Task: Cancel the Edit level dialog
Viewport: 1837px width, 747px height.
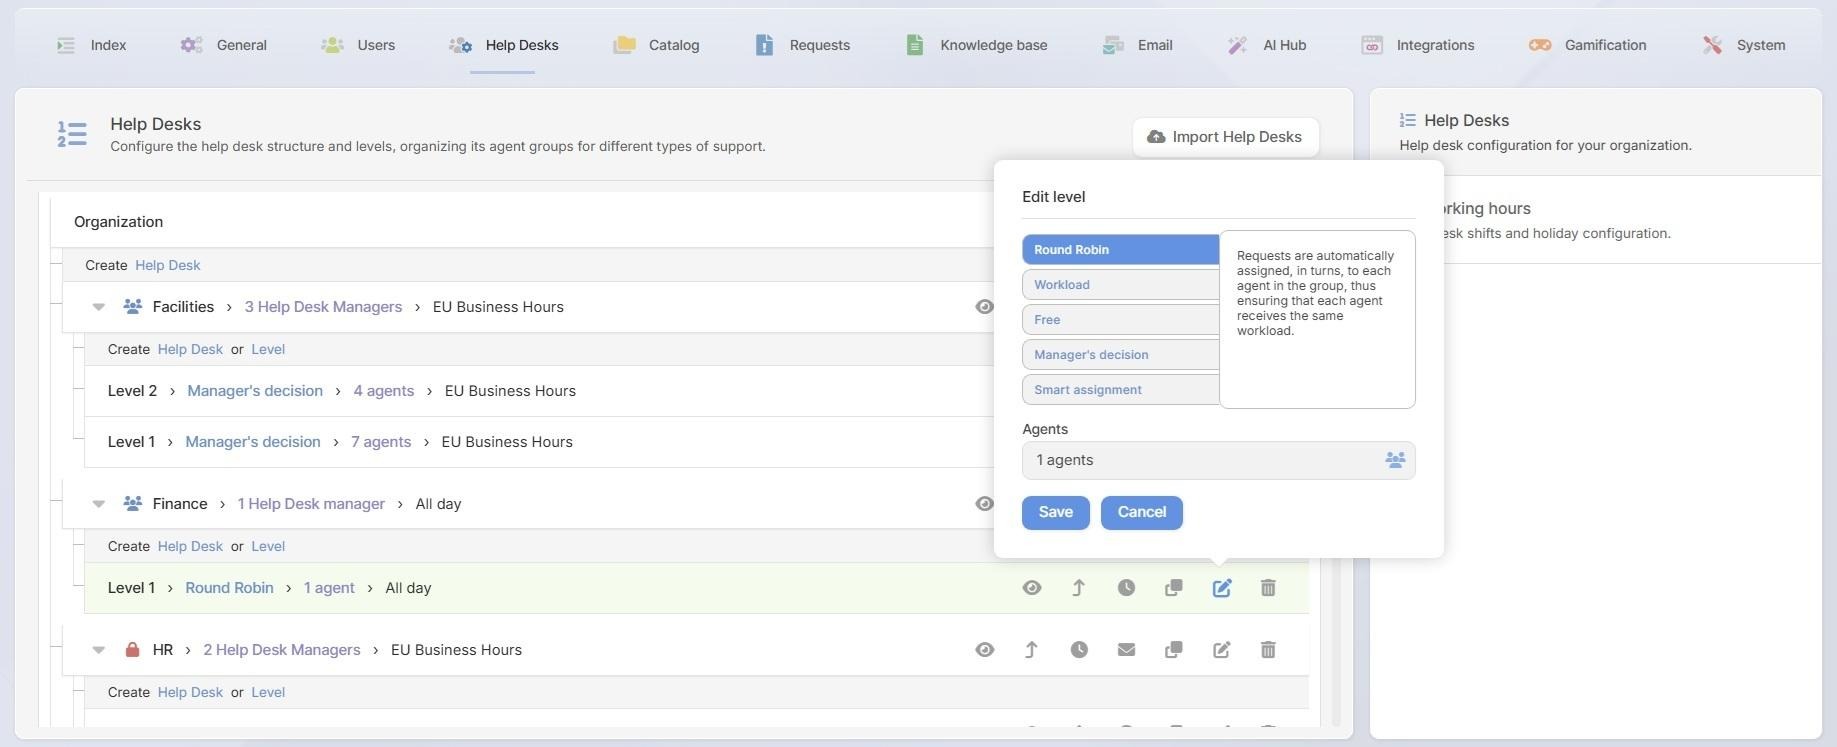Action: coord(1141,512)
